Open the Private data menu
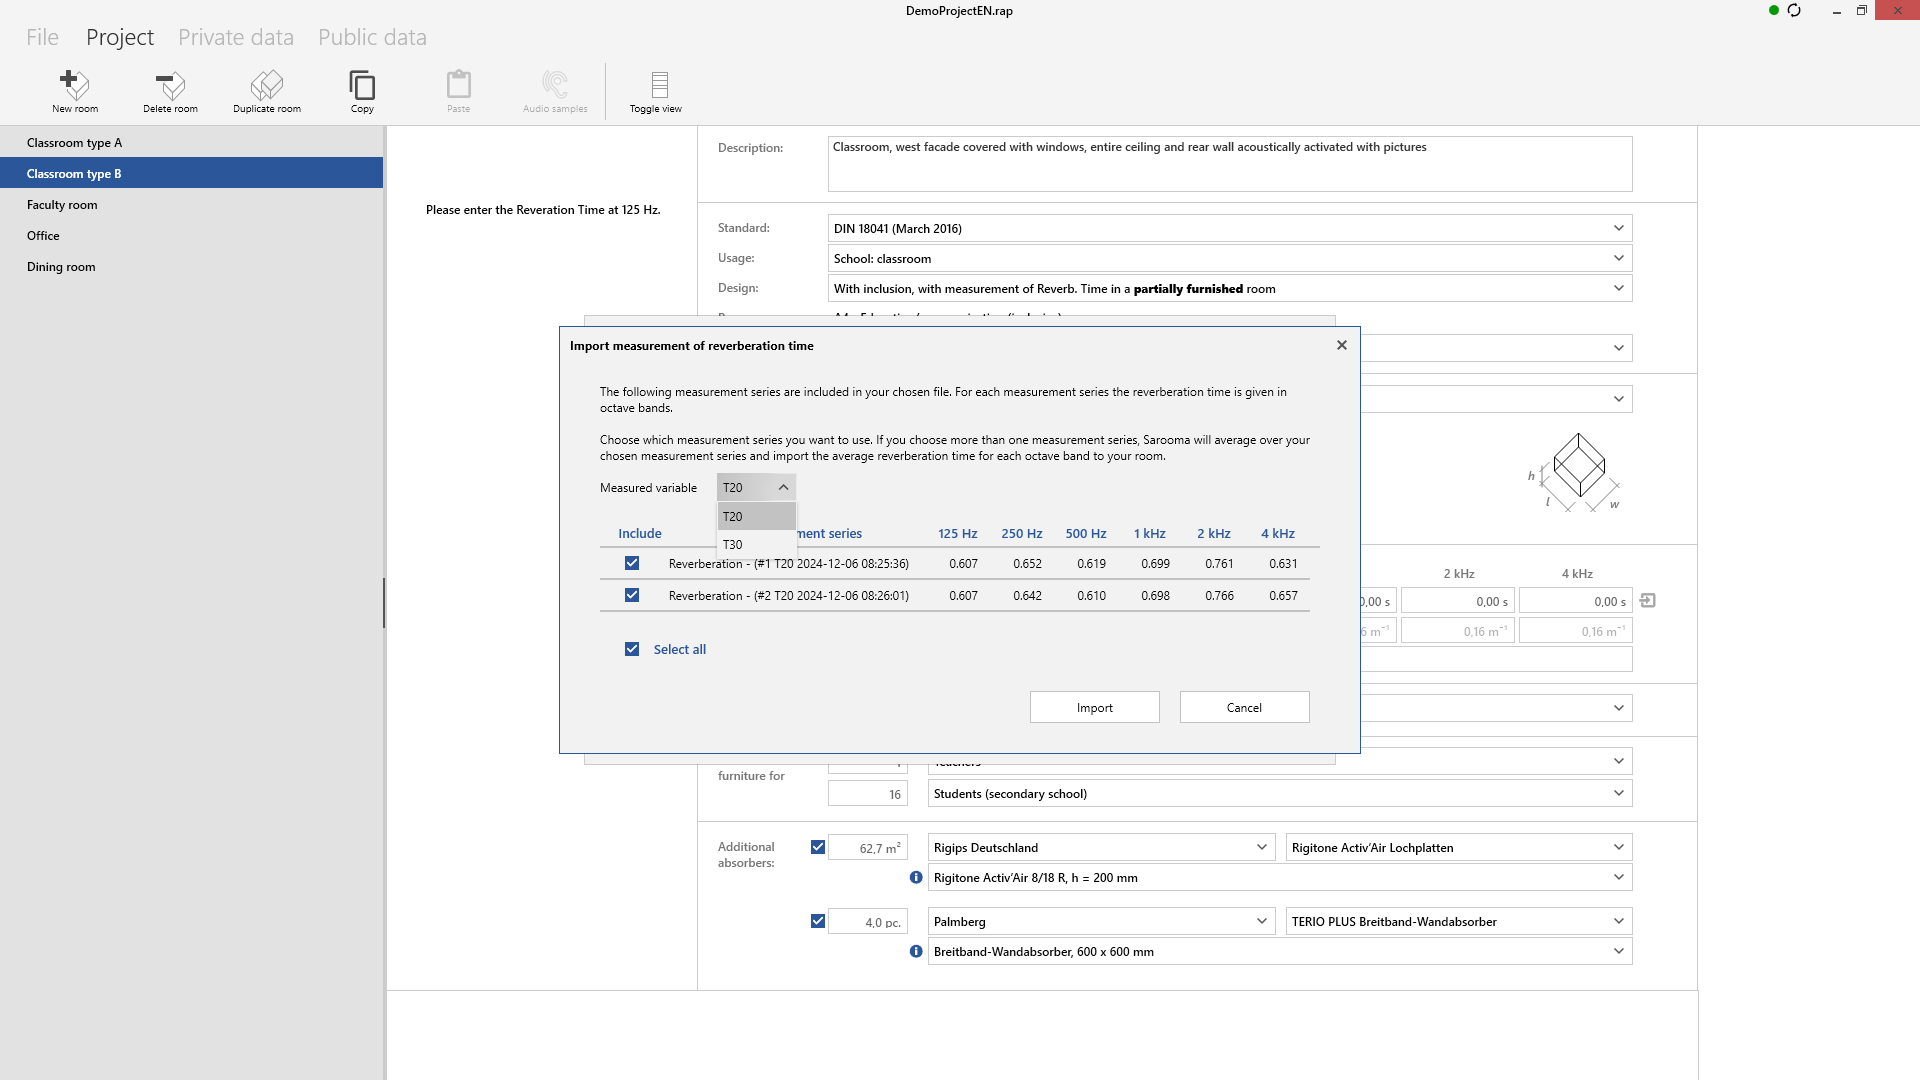 [x=236, y=37]
